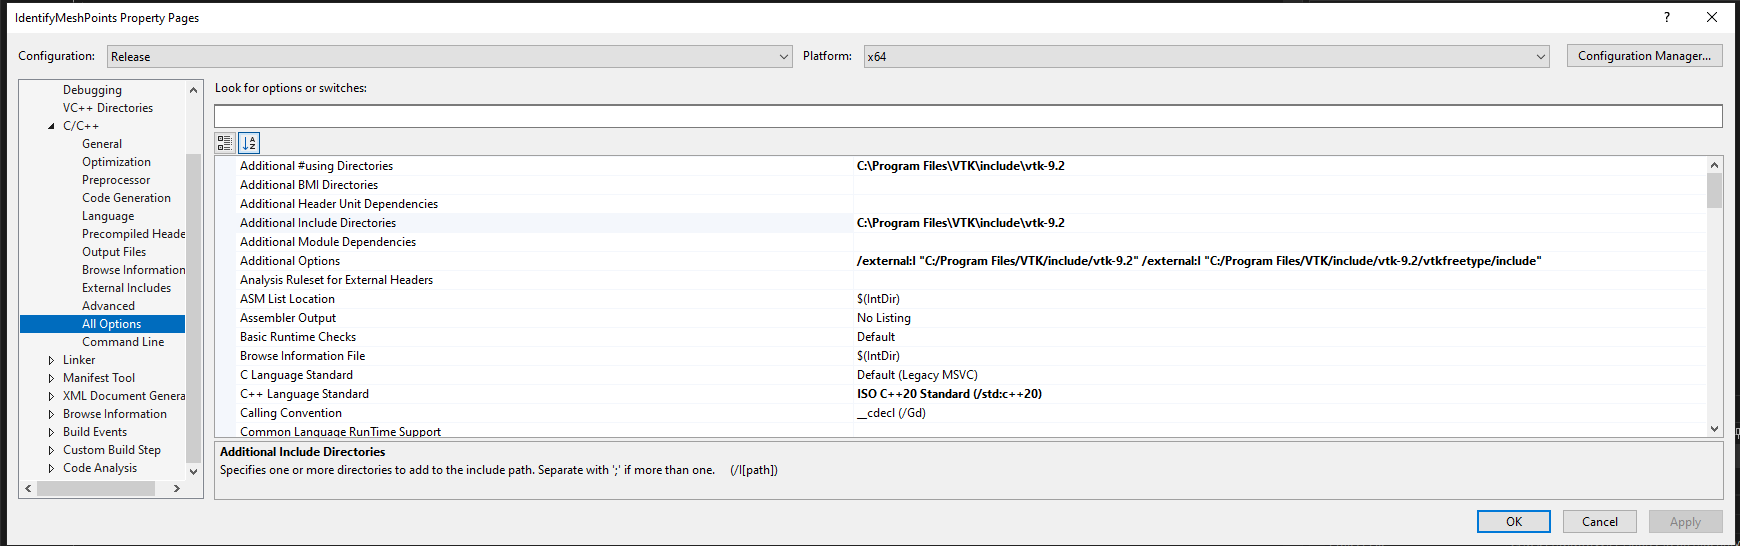Open the Advanced page
This screenshot has height=546, width=1740.
tap(108, 306)
